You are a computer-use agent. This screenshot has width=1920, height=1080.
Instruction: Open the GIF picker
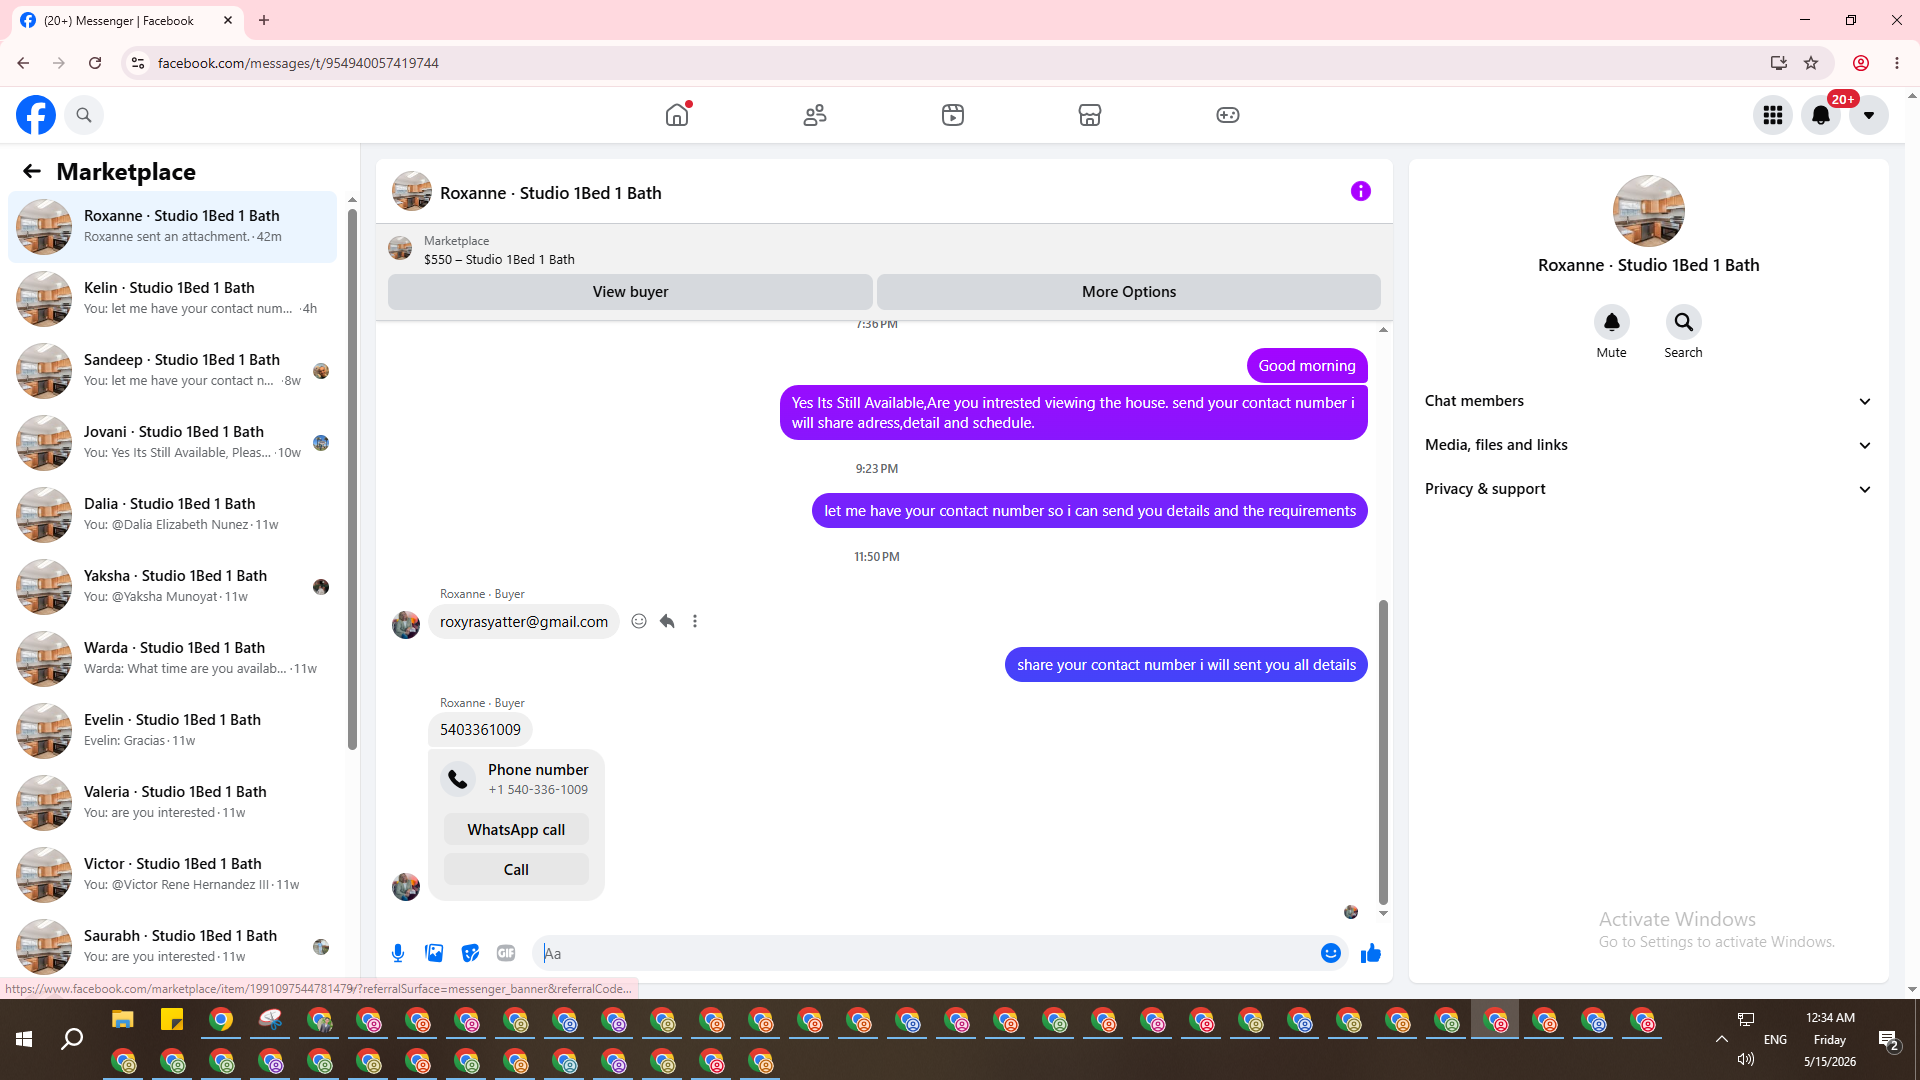tap(506, 953)
